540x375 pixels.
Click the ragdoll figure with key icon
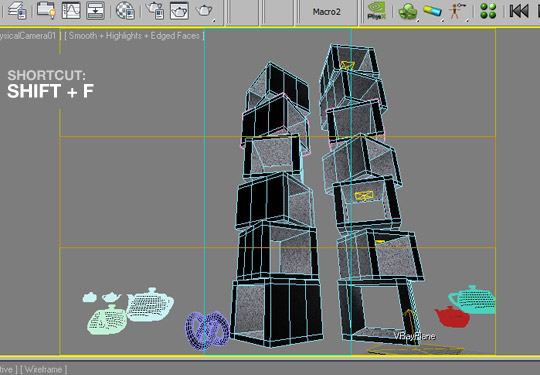[x=458, y=11]
